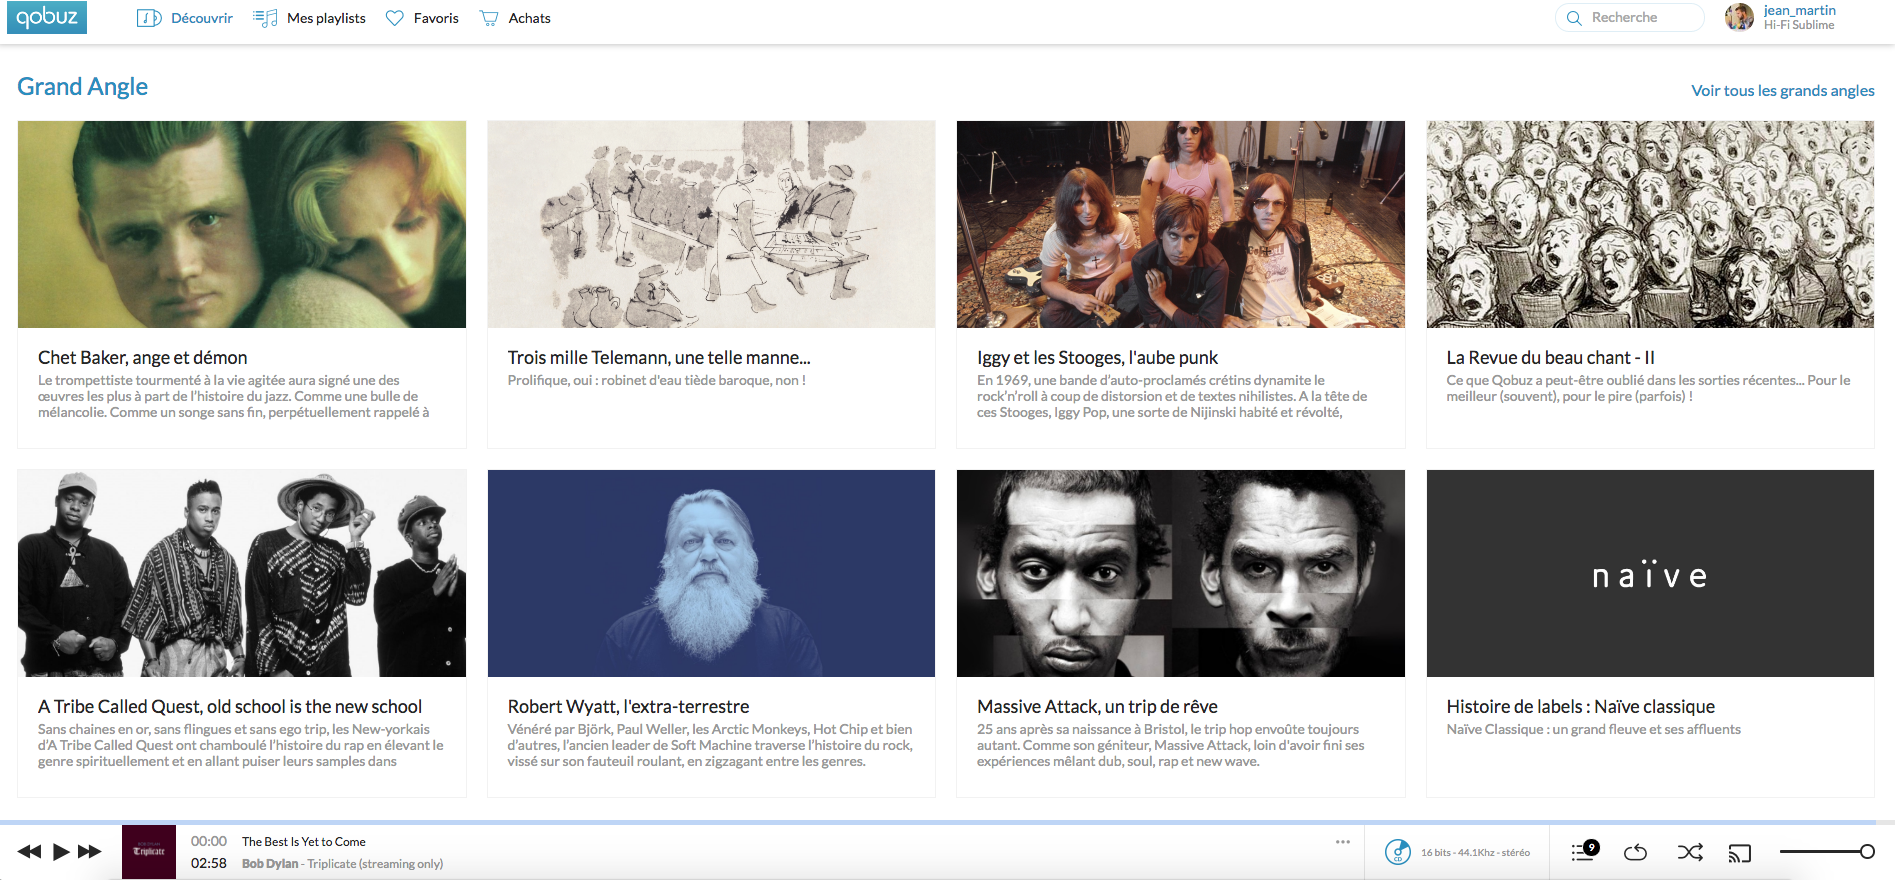Click the Favoris heart icon
1895x880 pixels.
tap(395, 18)
